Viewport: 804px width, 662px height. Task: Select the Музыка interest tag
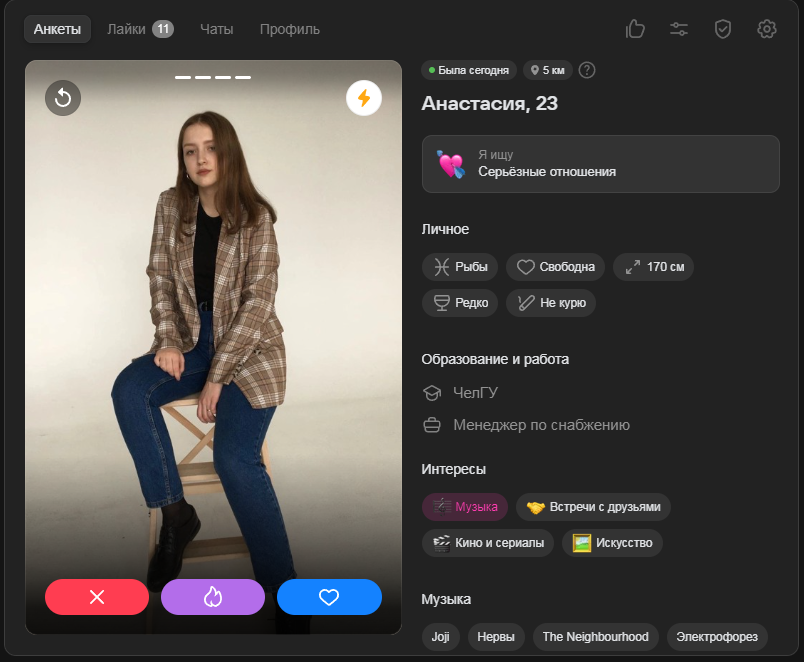tap(465, 507)
